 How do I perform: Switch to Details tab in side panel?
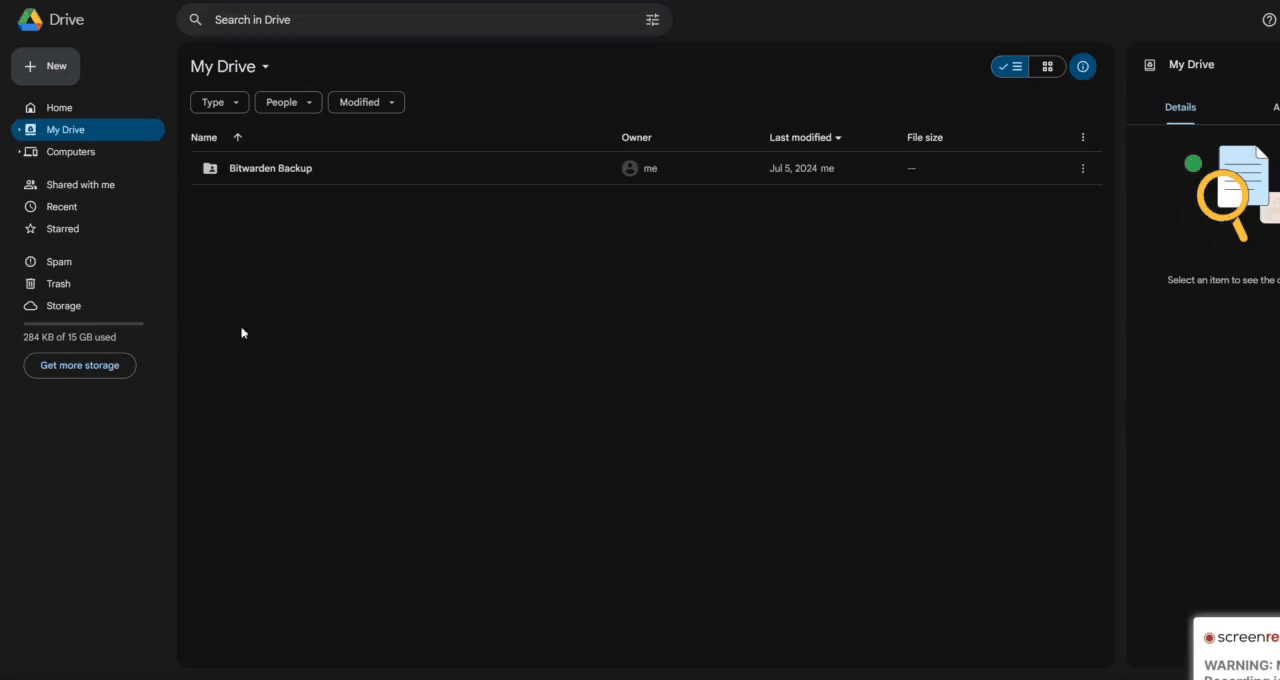tap(1180, 107)
